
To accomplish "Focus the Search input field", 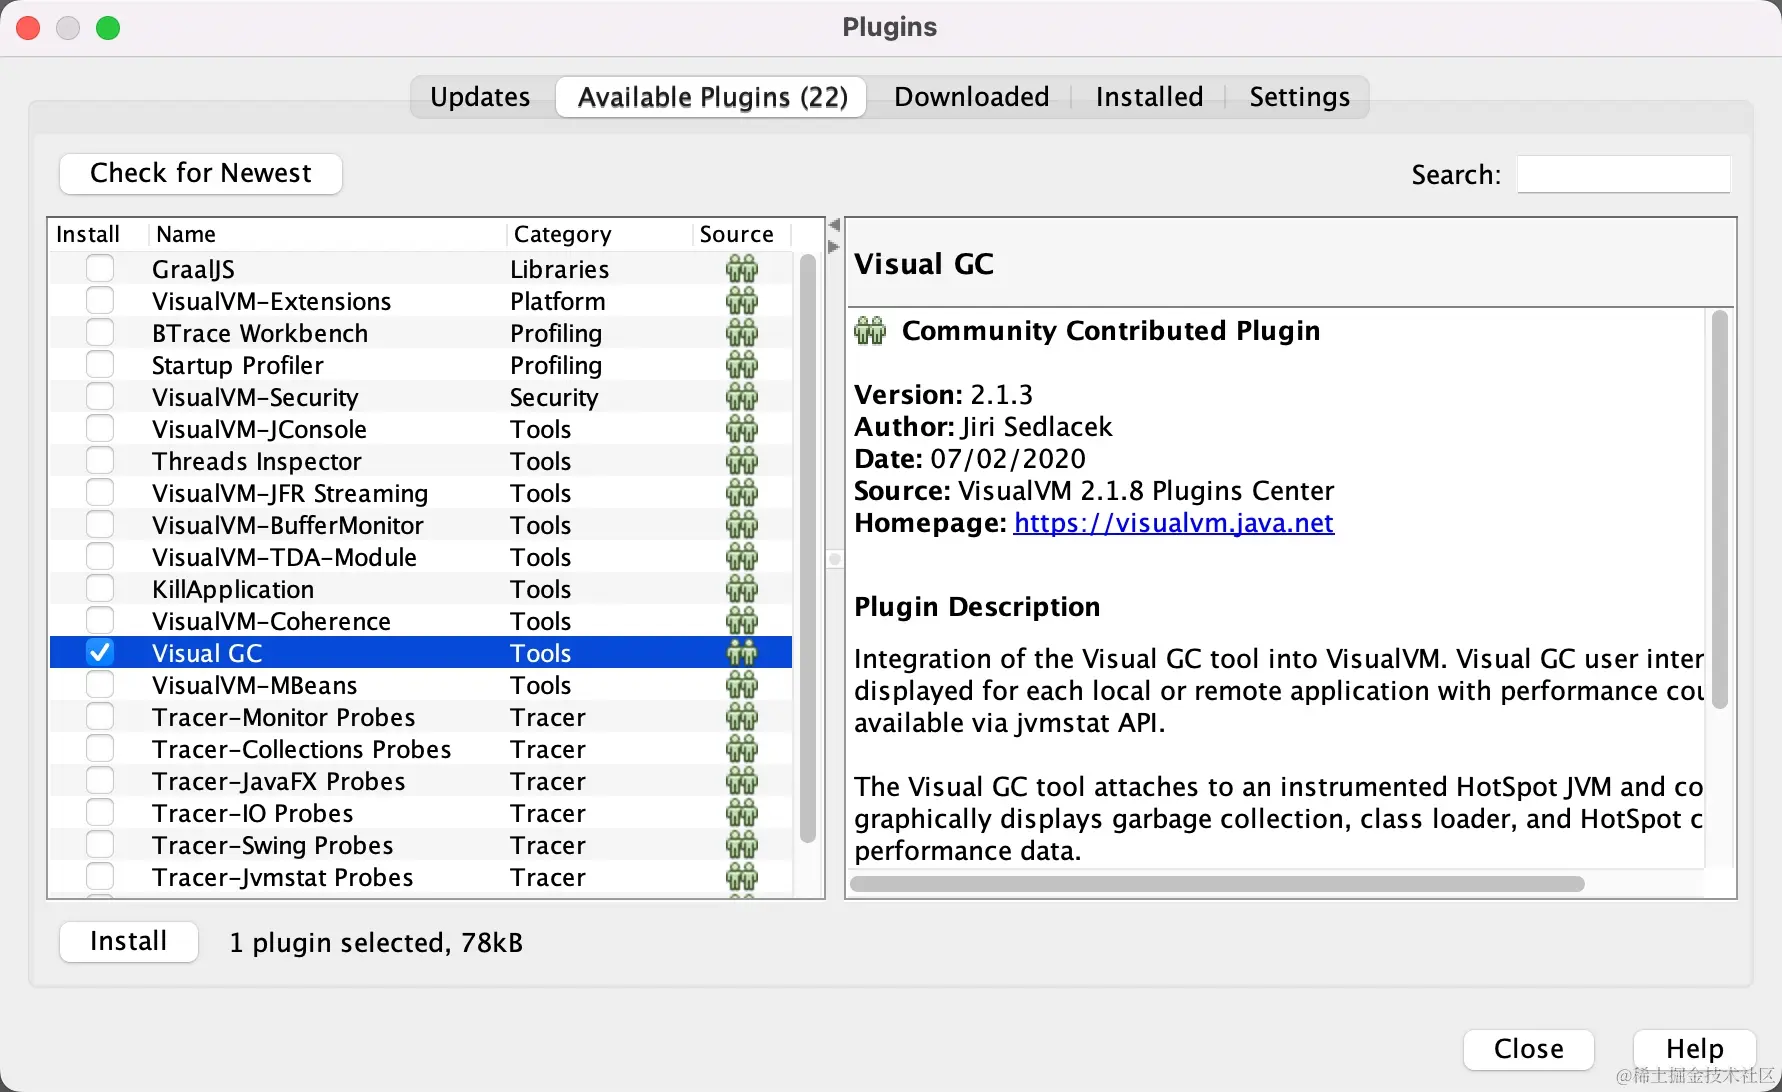I will tap(1624, 174).
